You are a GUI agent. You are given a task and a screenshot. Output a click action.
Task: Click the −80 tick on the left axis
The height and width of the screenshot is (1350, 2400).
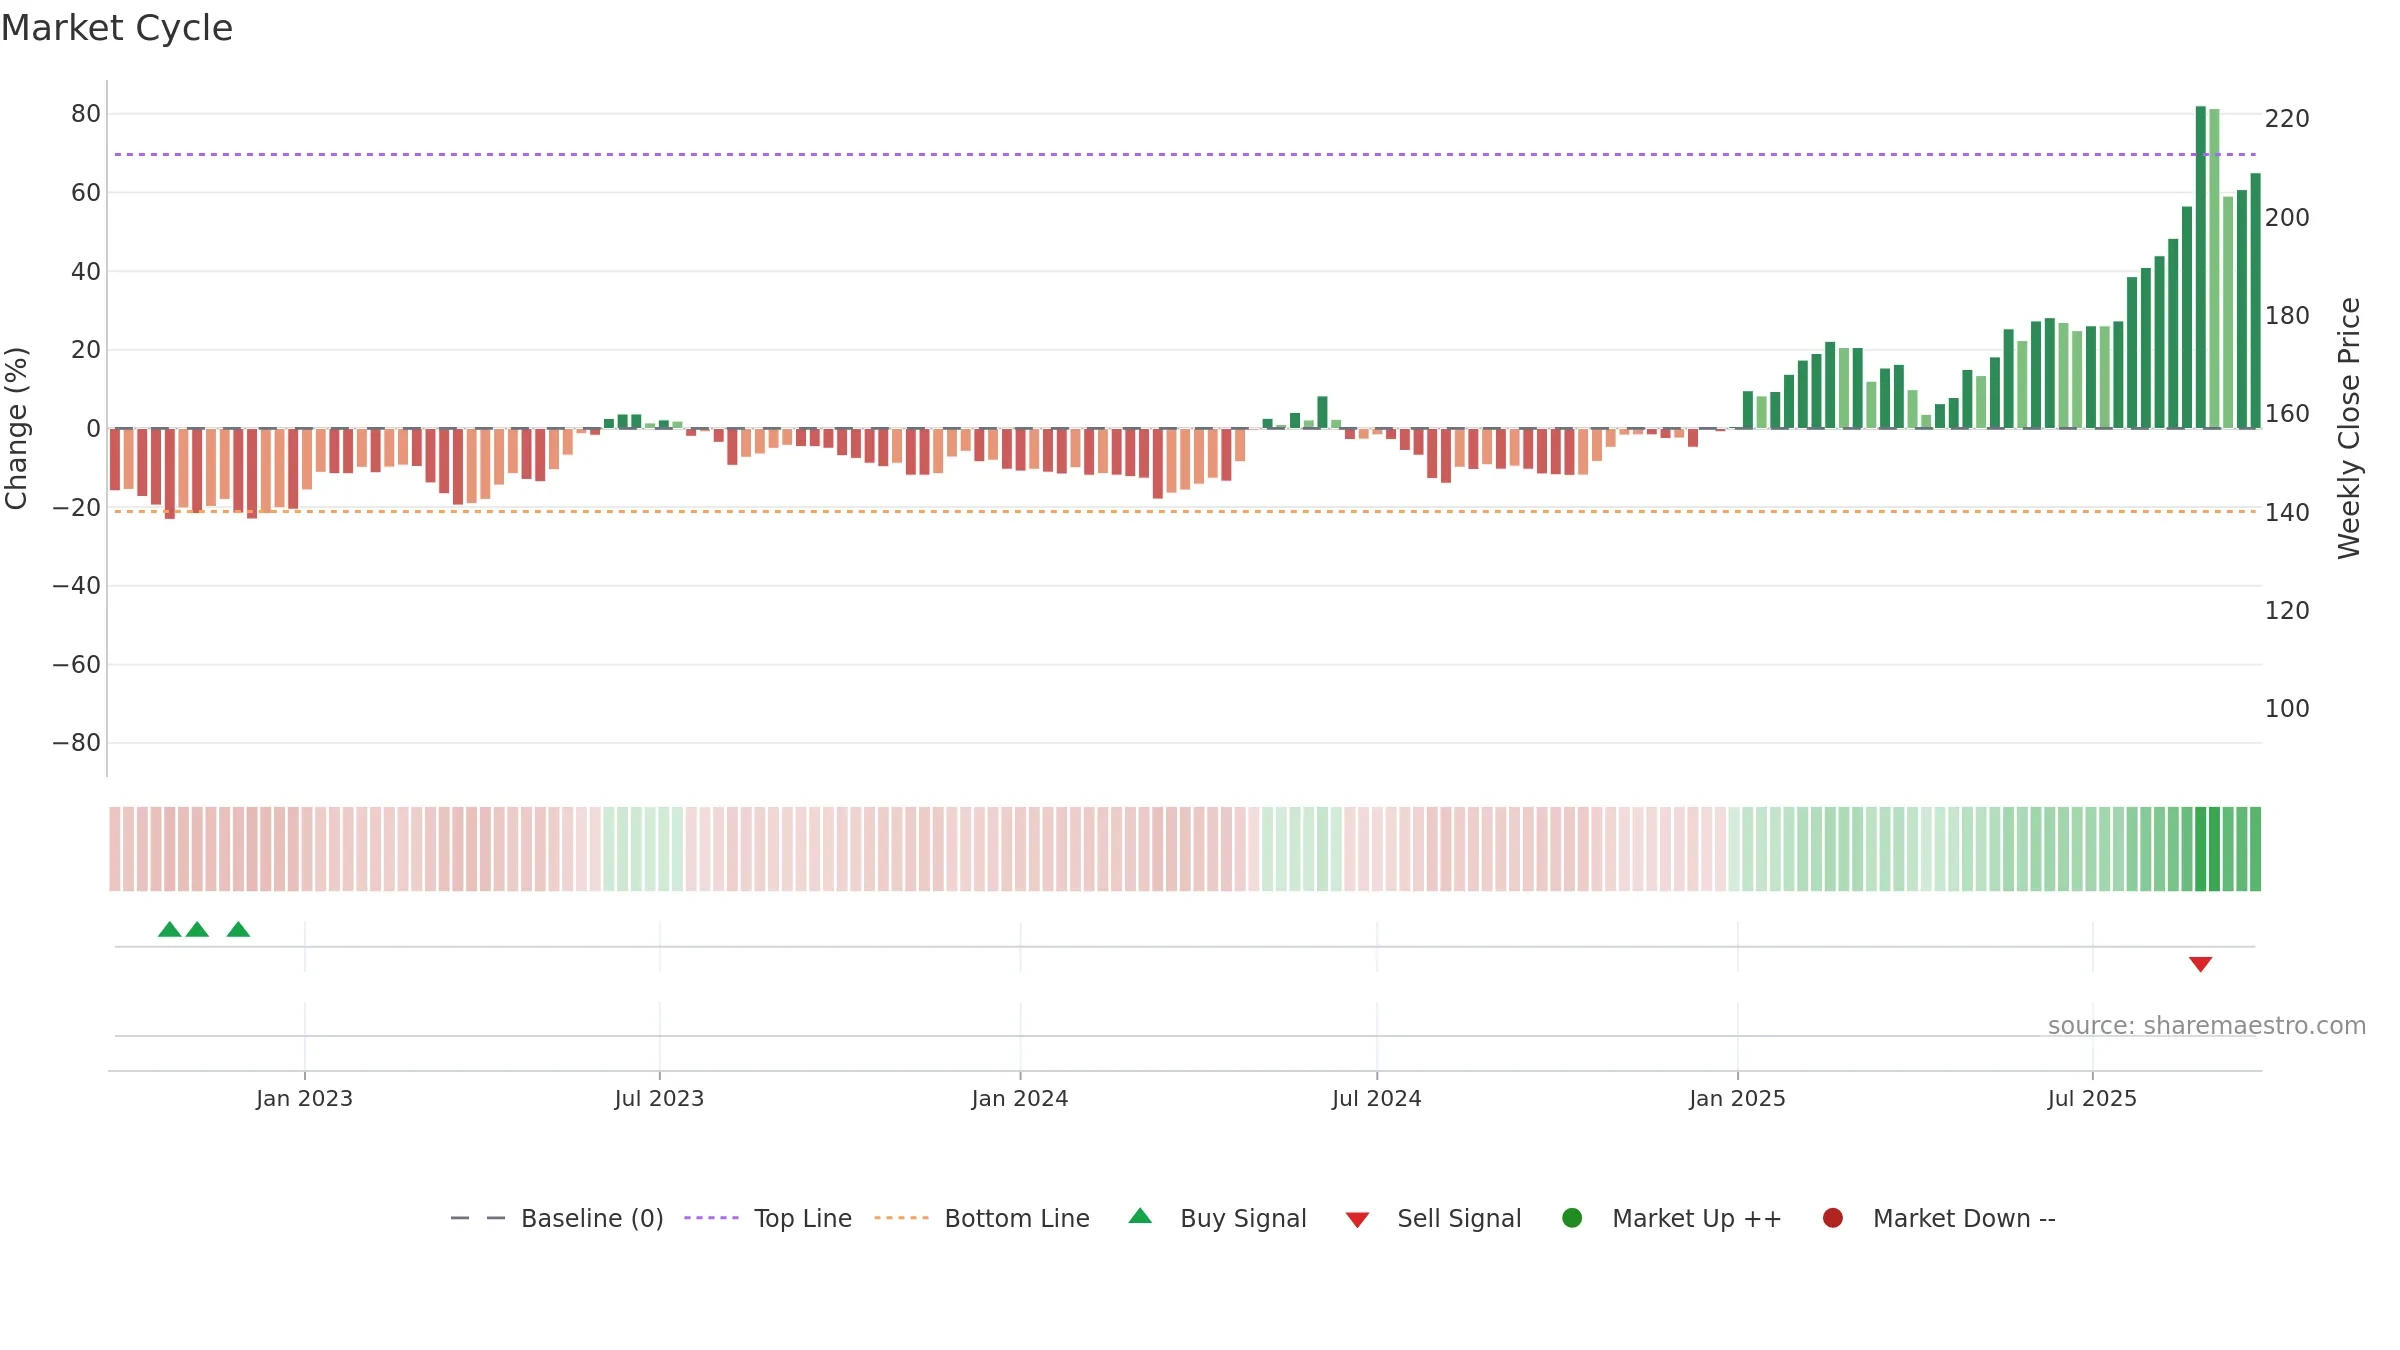(x=77, y=743)
